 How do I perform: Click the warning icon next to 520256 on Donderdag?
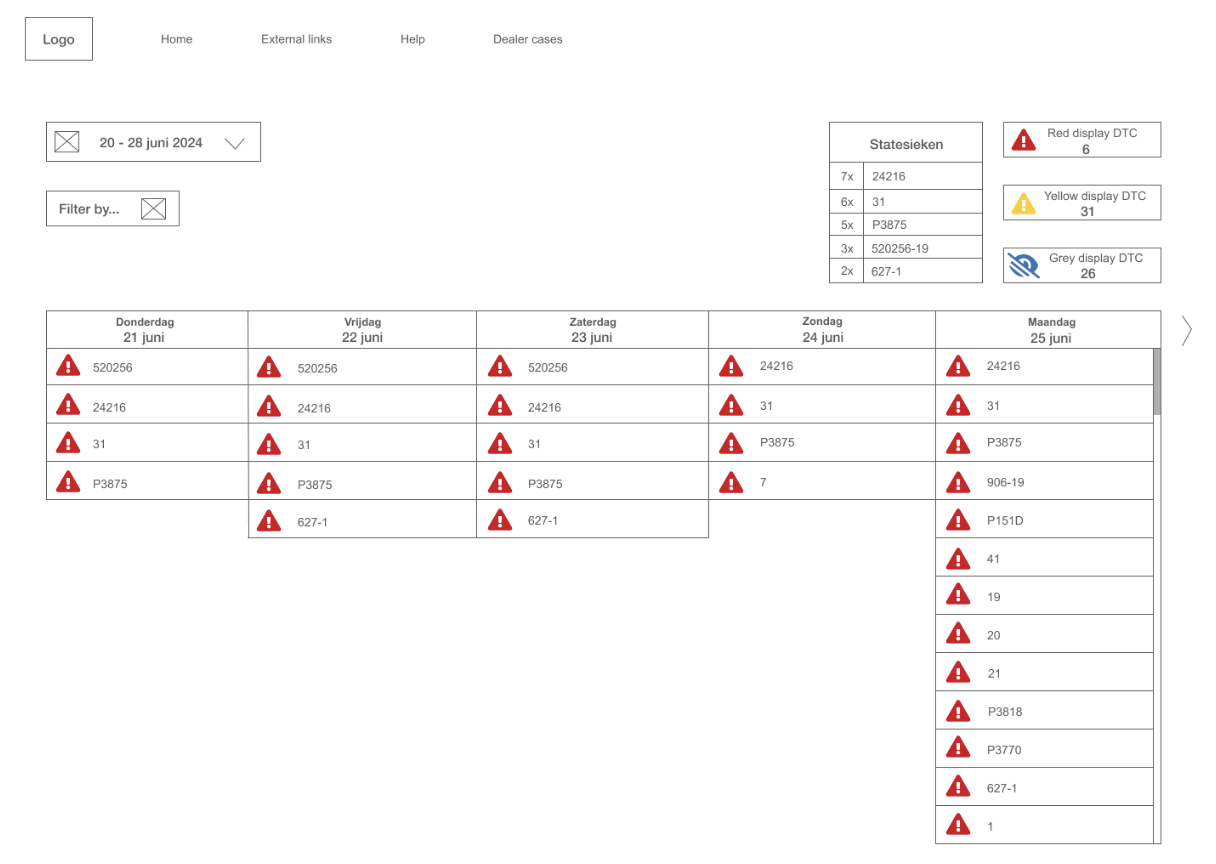point(67,366)
